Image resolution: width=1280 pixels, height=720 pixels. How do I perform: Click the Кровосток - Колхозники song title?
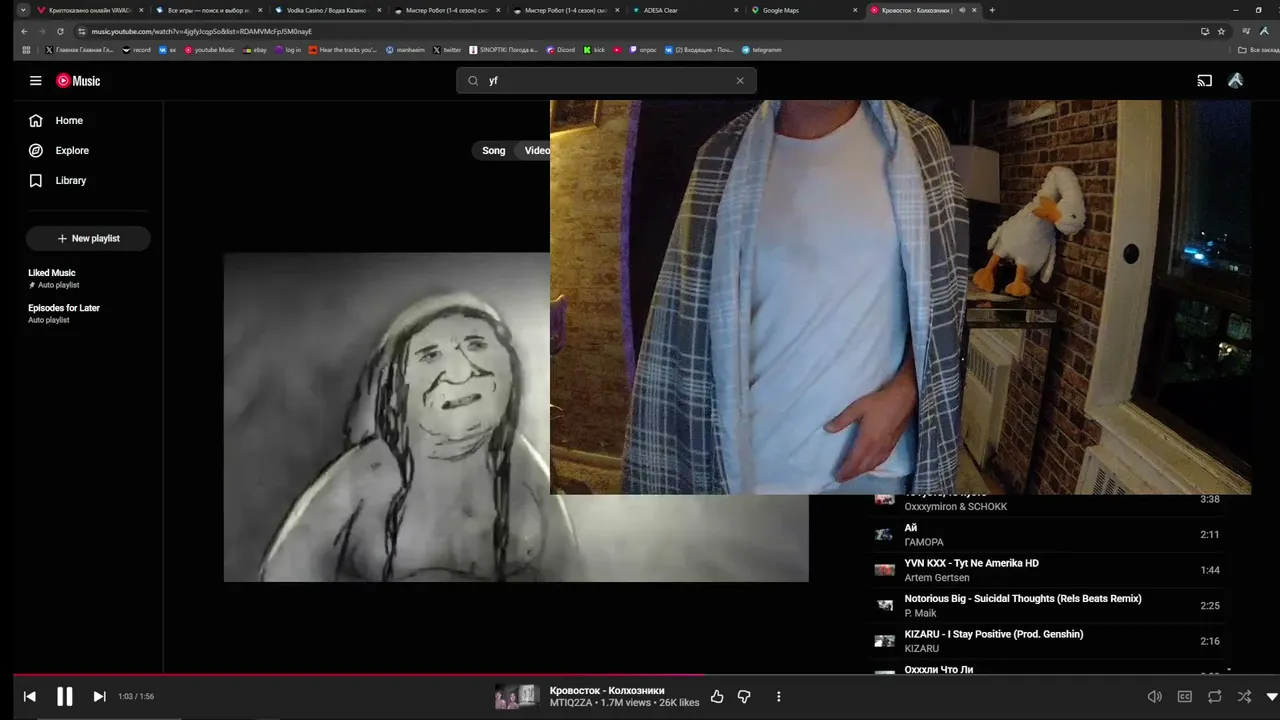(607, 691)
